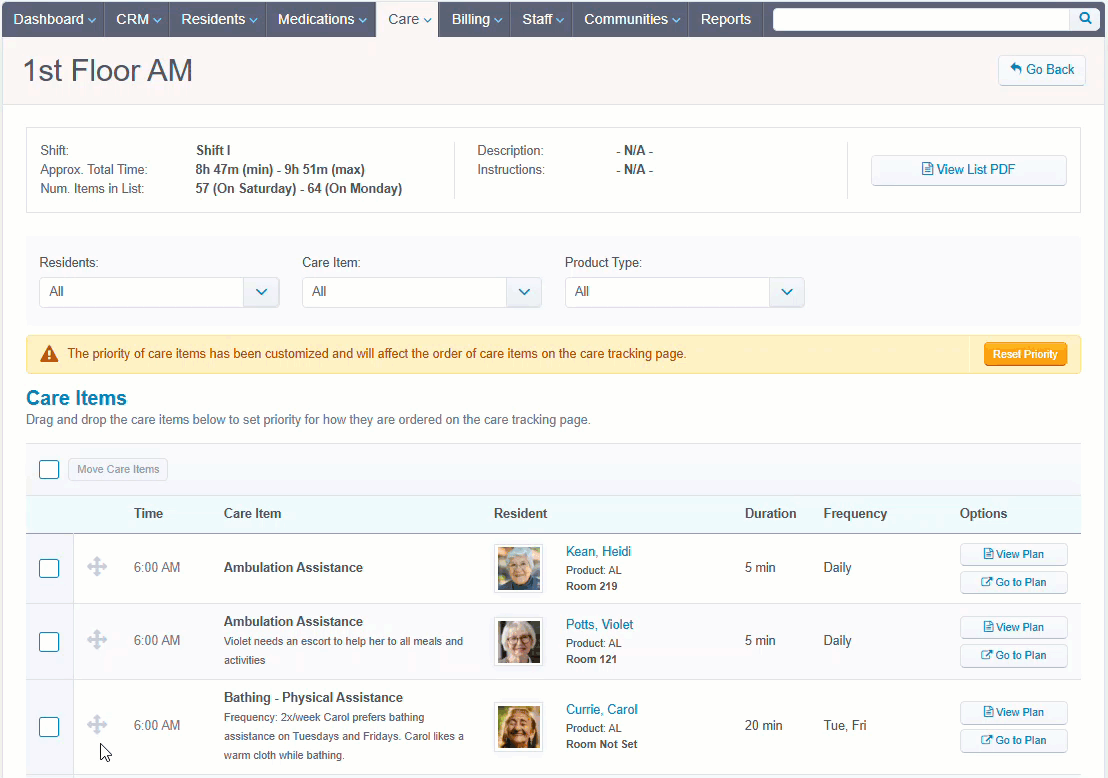Open View List PDF
The height and width of the screenshot is (778, 1108).
coord(968,170)
